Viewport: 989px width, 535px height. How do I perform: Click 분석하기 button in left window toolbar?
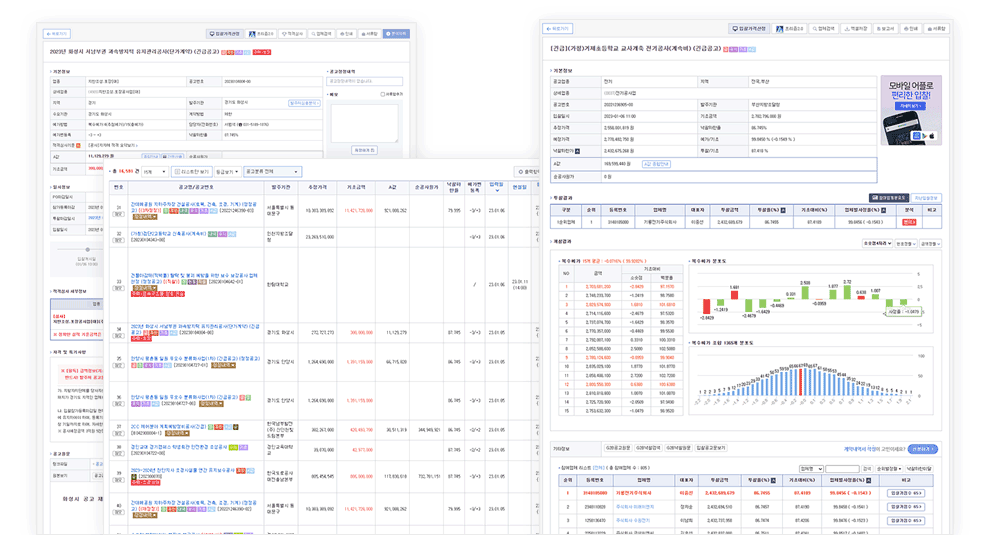396,34
